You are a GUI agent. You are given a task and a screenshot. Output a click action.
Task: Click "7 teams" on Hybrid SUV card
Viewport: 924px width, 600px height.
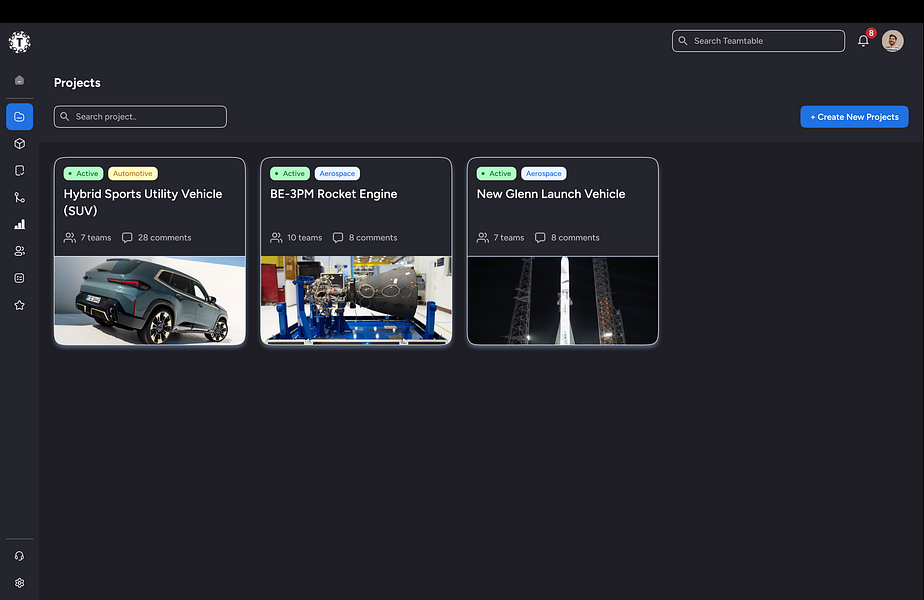(x=96, y=238)
